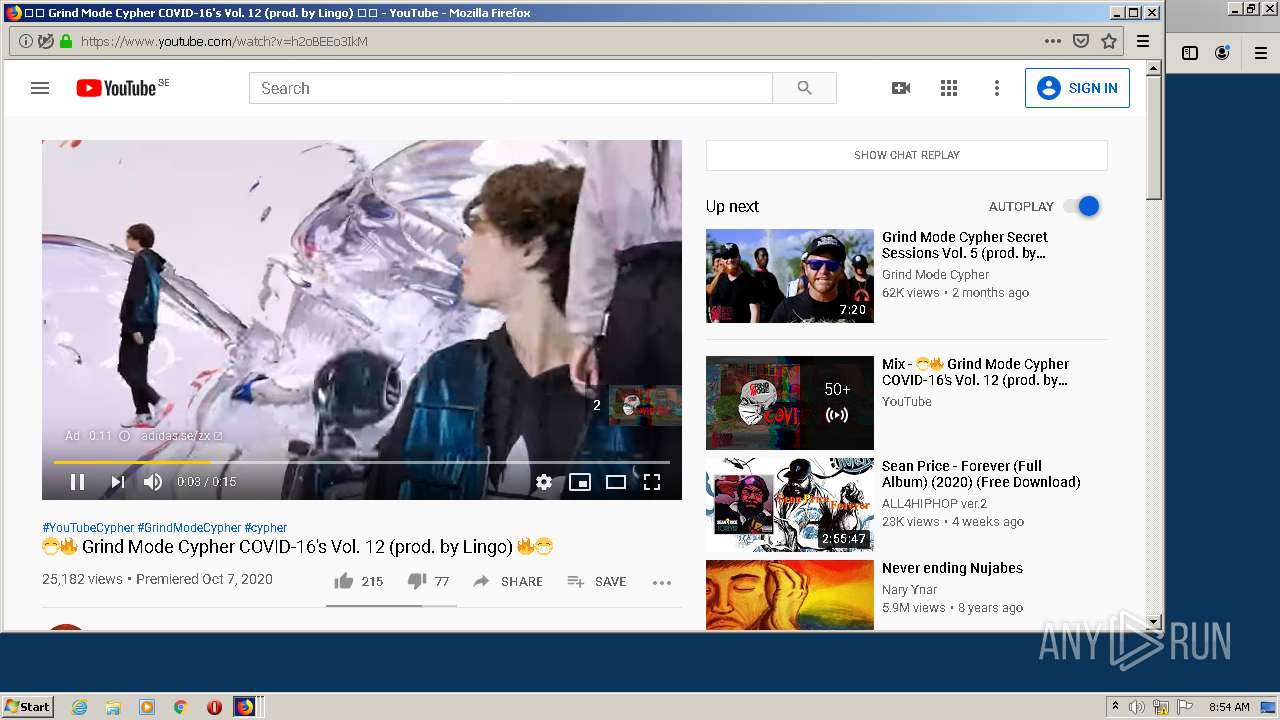Open Secret Sessions Vol. 5 thumbnail
This screenshot has width=1280, height=720.
(790, 276)
